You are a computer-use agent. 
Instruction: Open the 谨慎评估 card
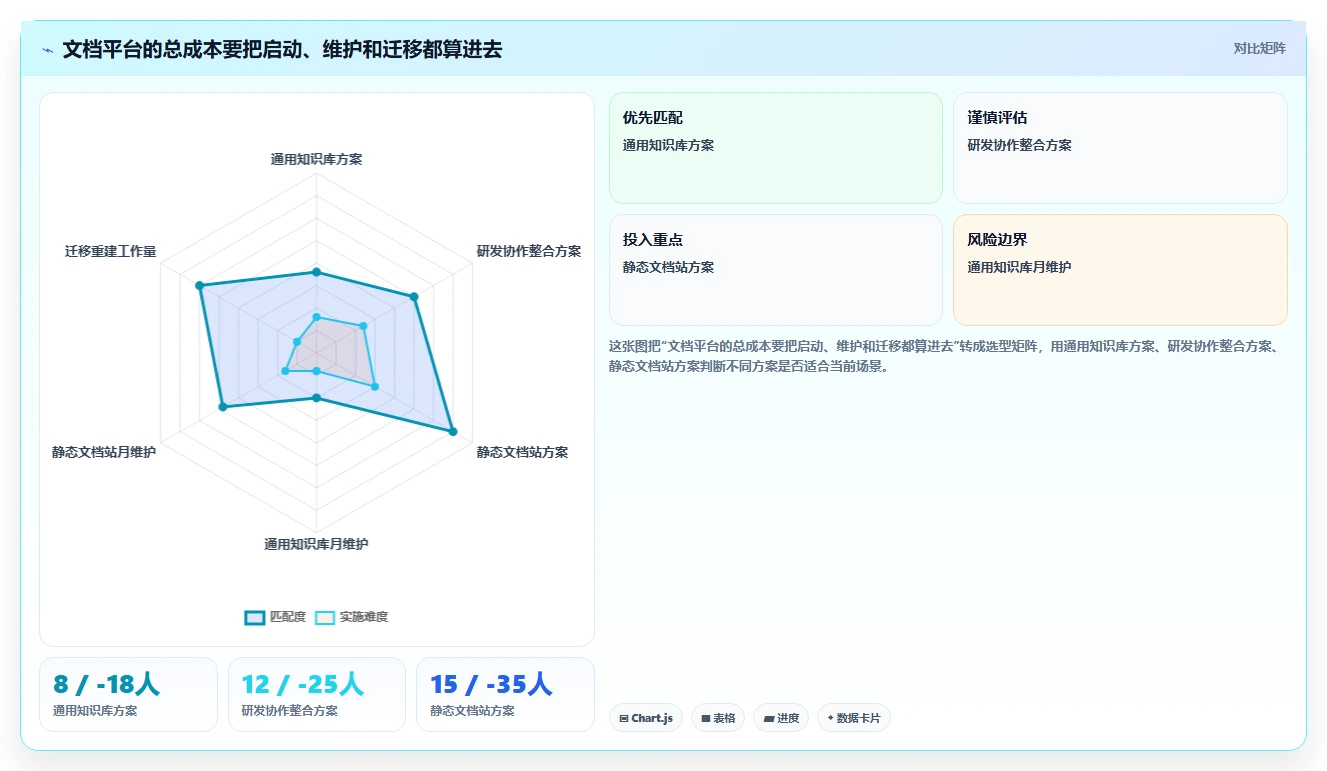[x=1120, y=148]
